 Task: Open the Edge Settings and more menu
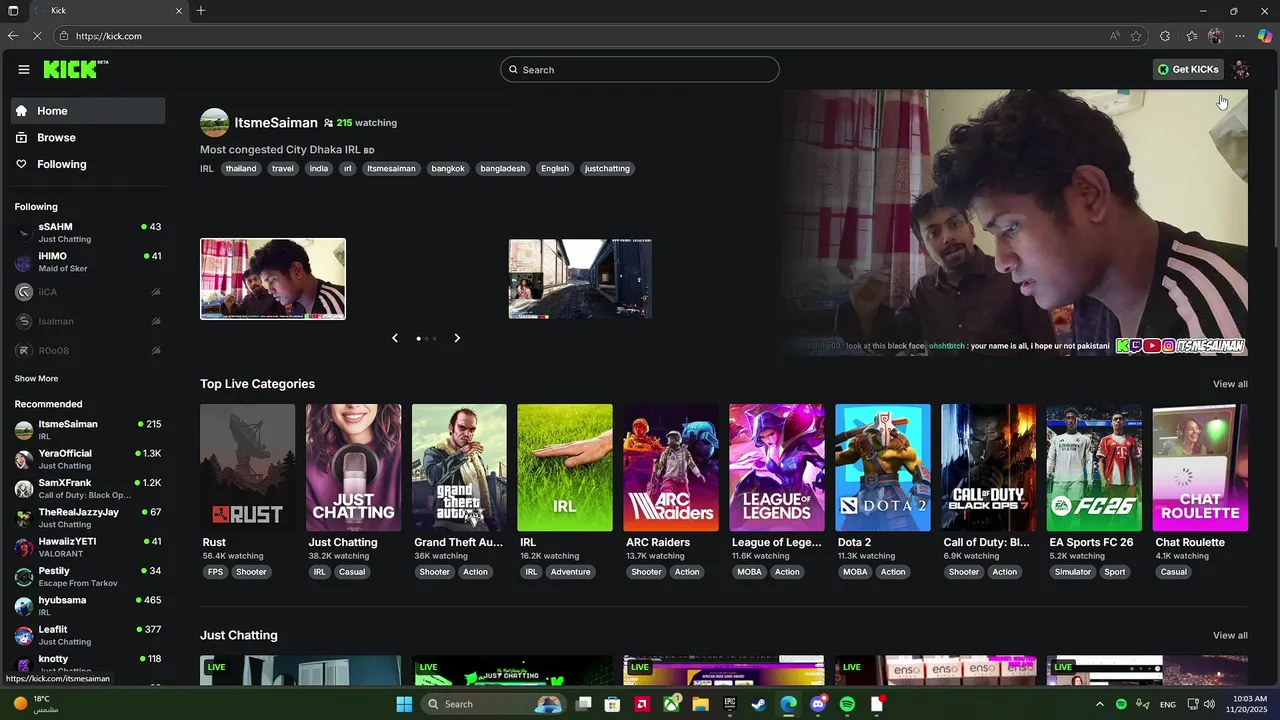pos(1240,36)
